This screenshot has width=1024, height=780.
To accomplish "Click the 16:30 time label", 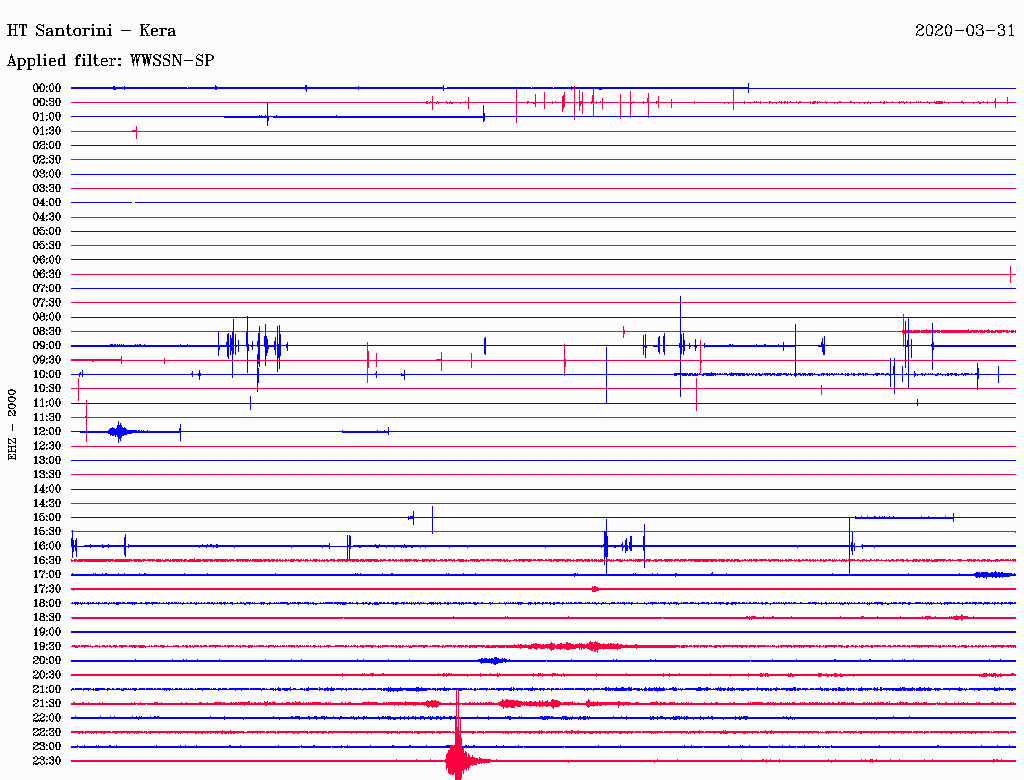I will 47,560.
